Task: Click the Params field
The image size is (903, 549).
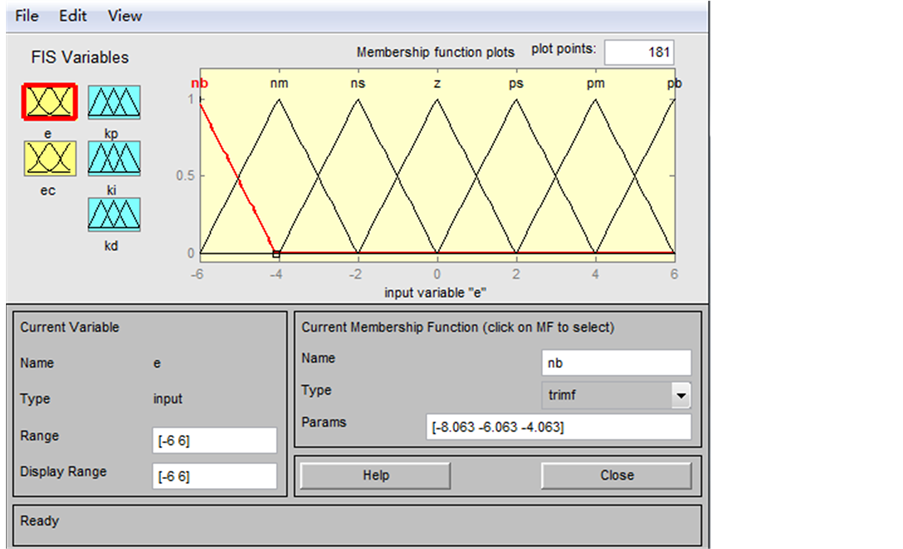Action: 558,427
